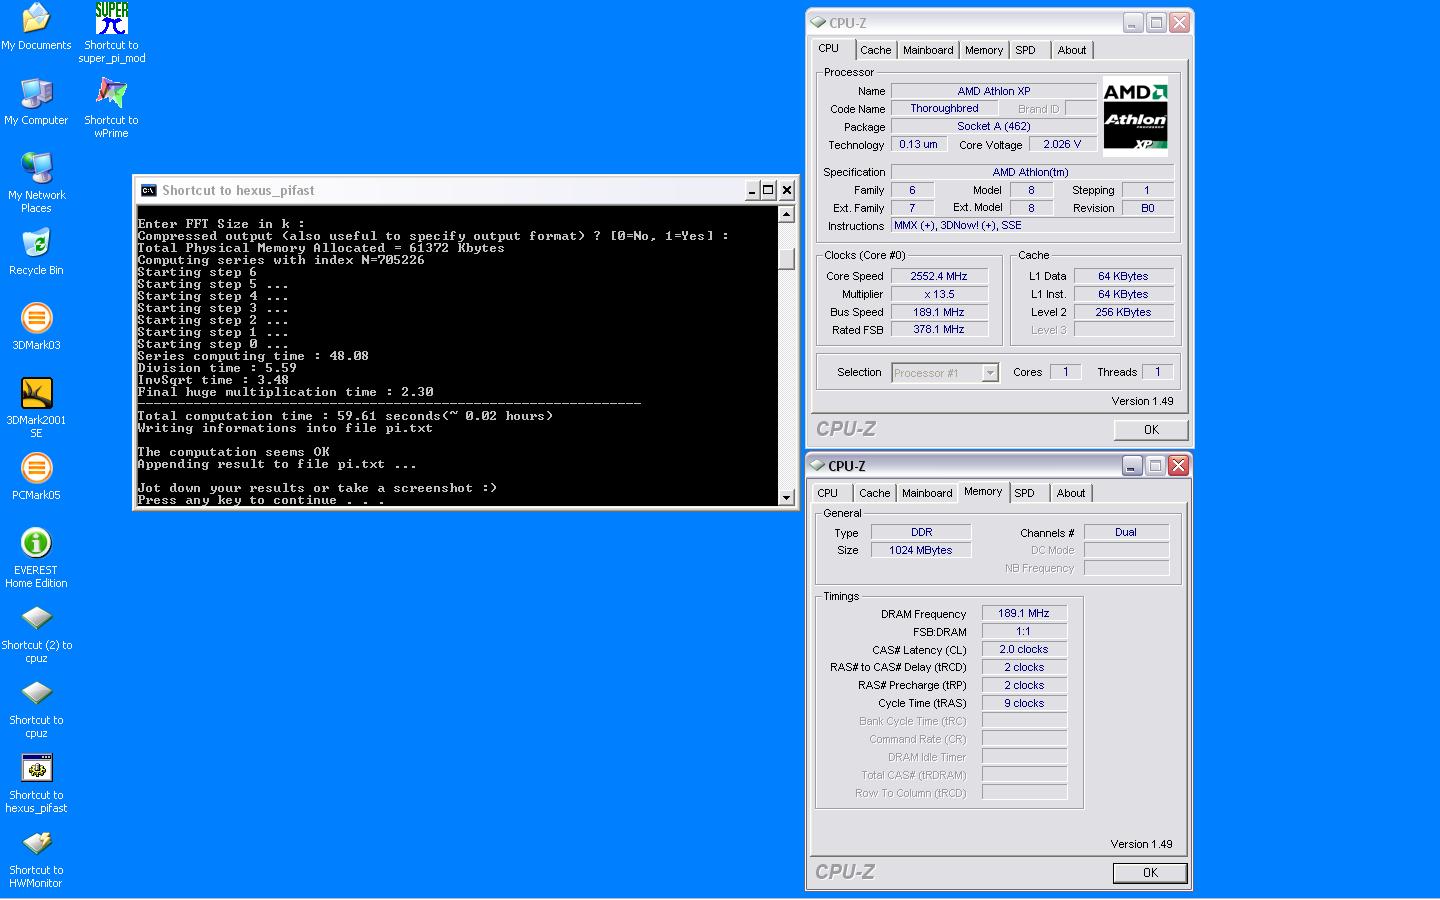Viewport: 1440px width, 900px height.
Task: Select the Shortcut to cpuz icon
Action: pos(36,692)
